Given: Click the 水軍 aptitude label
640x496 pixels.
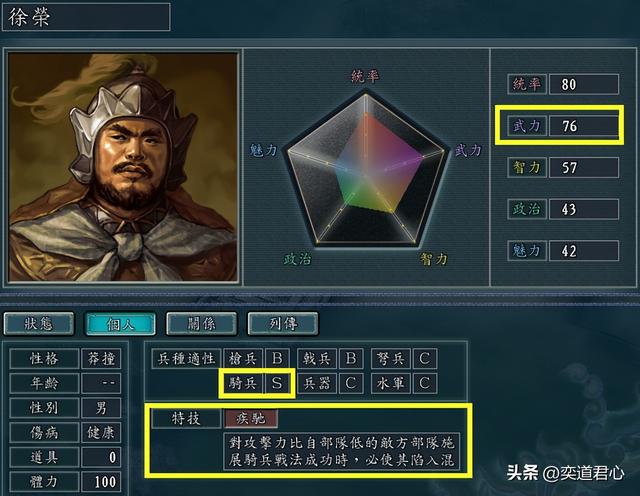Looking at the screenshot, I should point(391,383).
